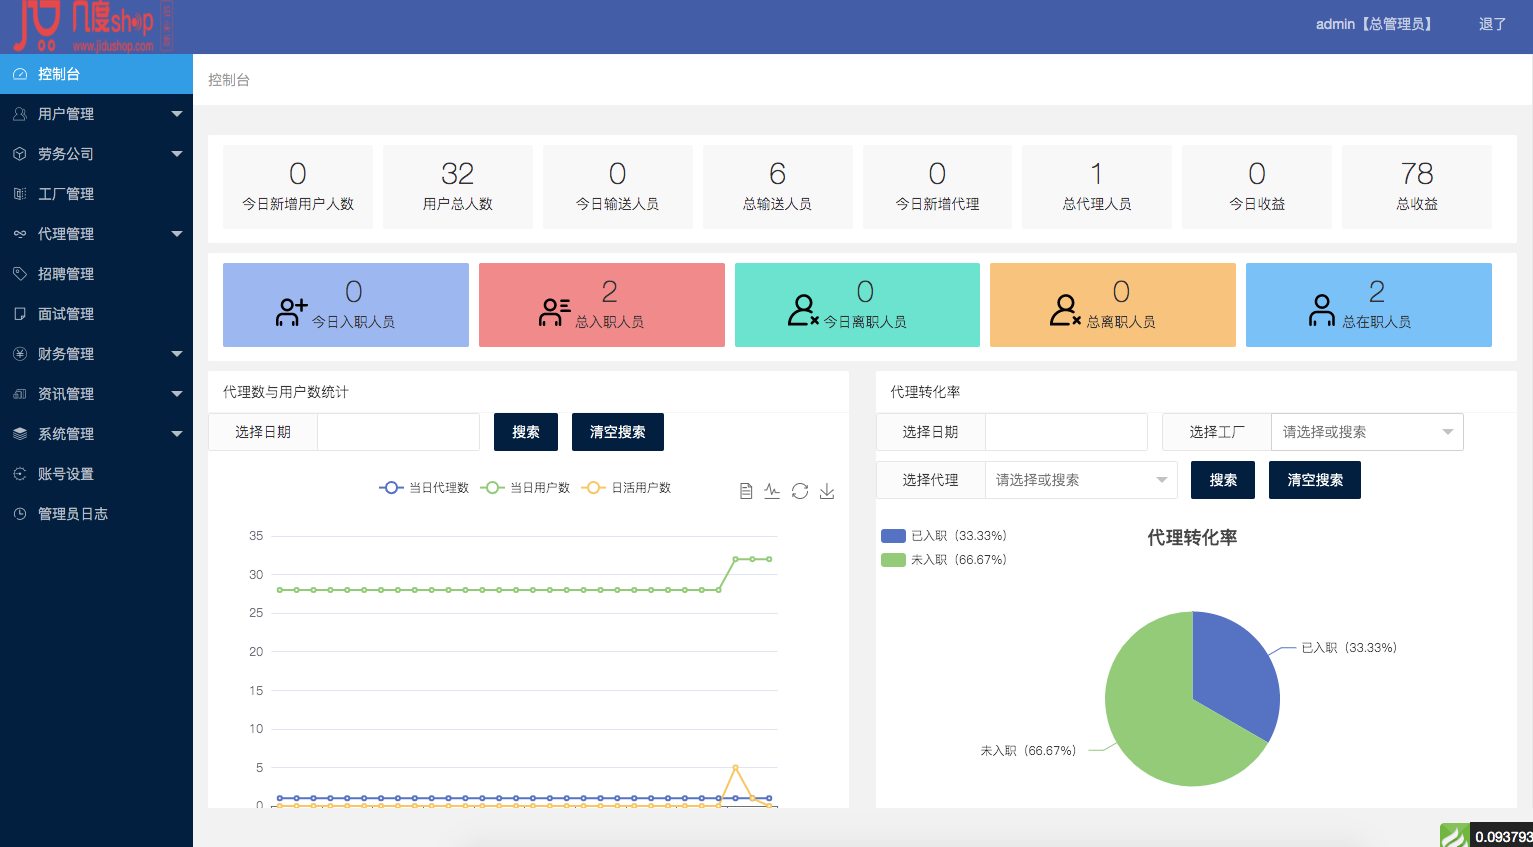Toggle the 当日用户数 legend series

click(524, 488)
